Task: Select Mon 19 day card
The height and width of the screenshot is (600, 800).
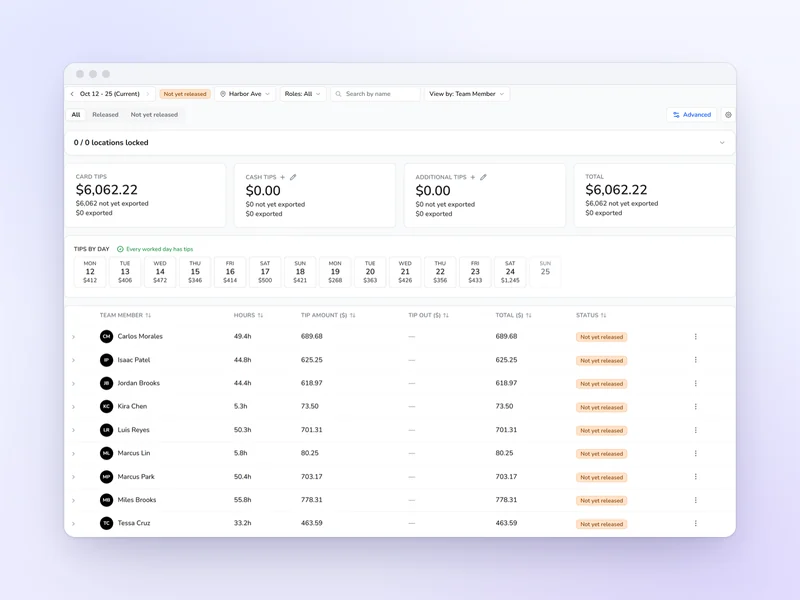Action: (335, 272)
